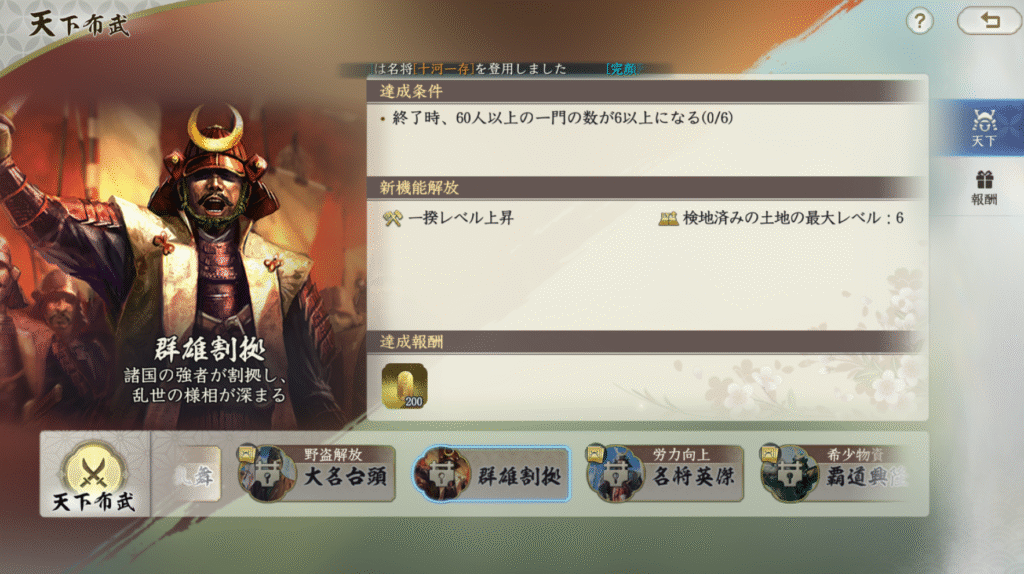The width and height of the screenshot is (1024, 574).
Task: Select the 天下 helmet sidebar tab
Action: click(x=982, y=128)
